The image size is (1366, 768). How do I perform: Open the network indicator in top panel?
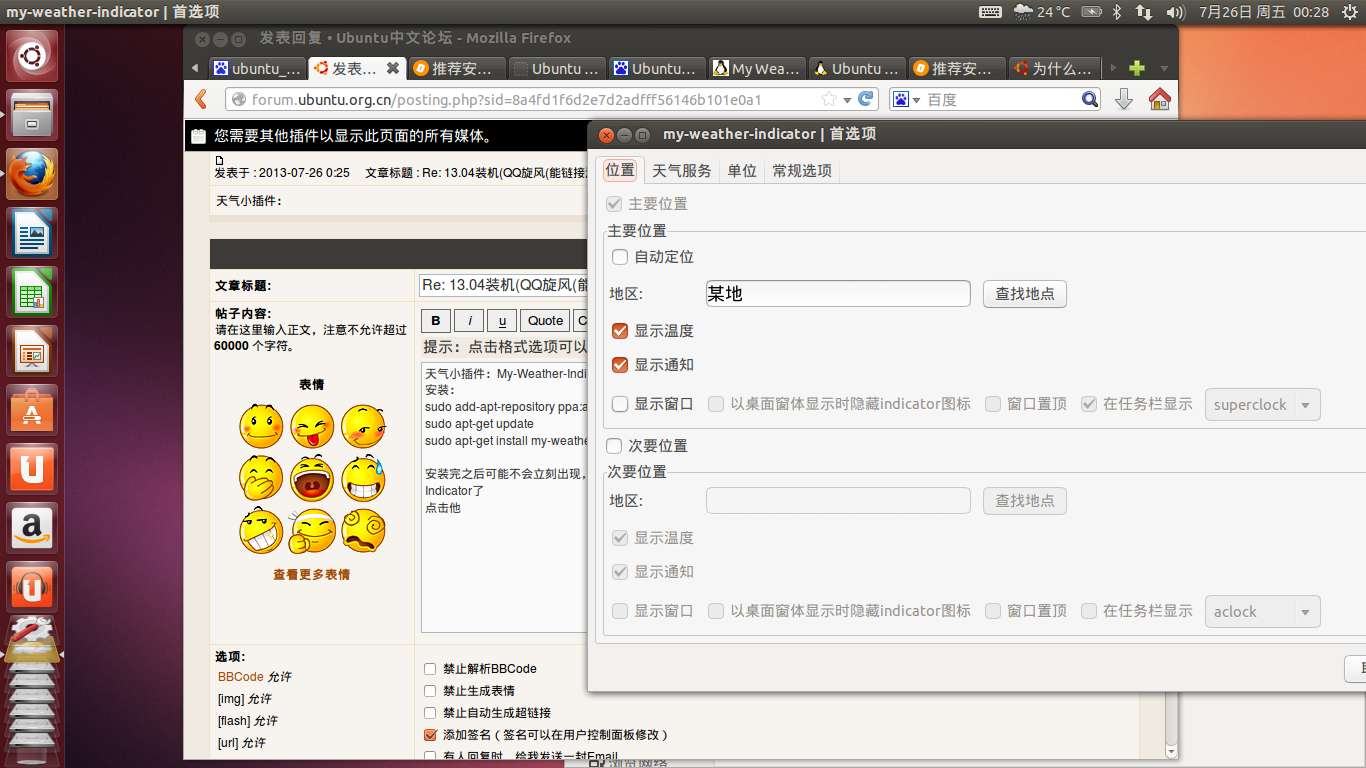1145,12
